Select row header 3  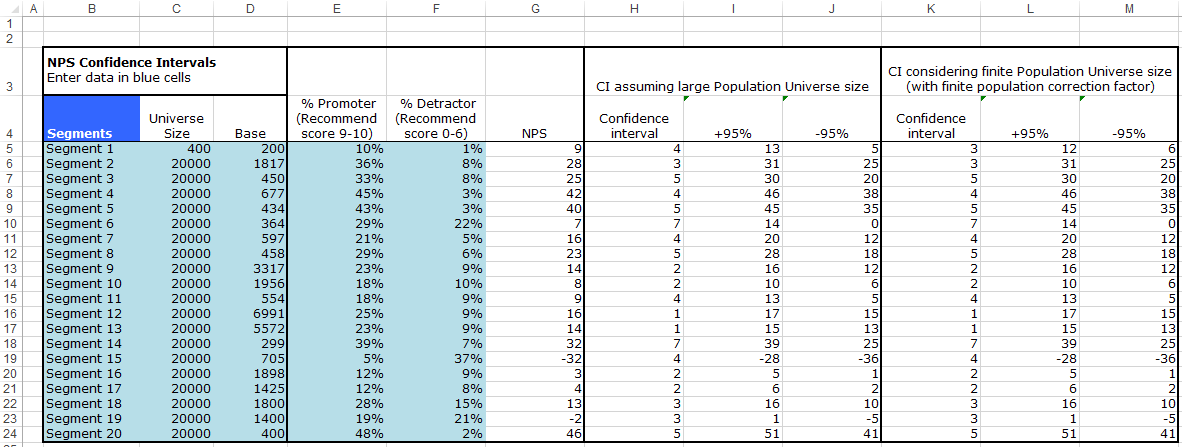(x=11, y=72)
